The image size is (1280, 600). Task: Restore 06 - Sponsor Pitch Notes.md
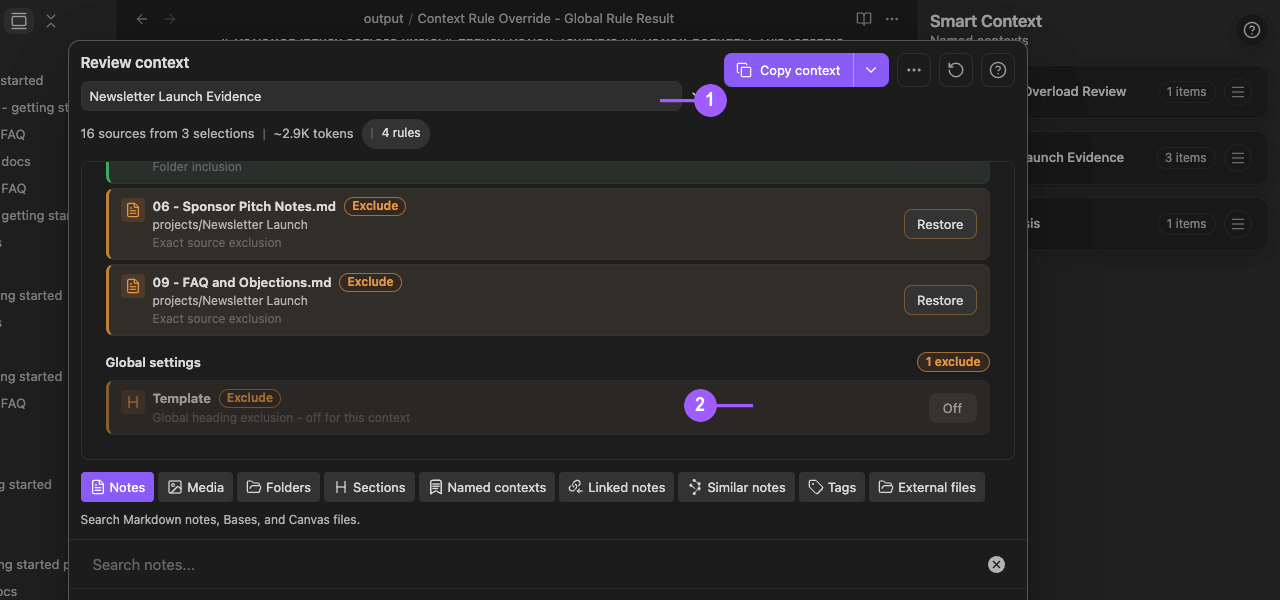[940, 224]
